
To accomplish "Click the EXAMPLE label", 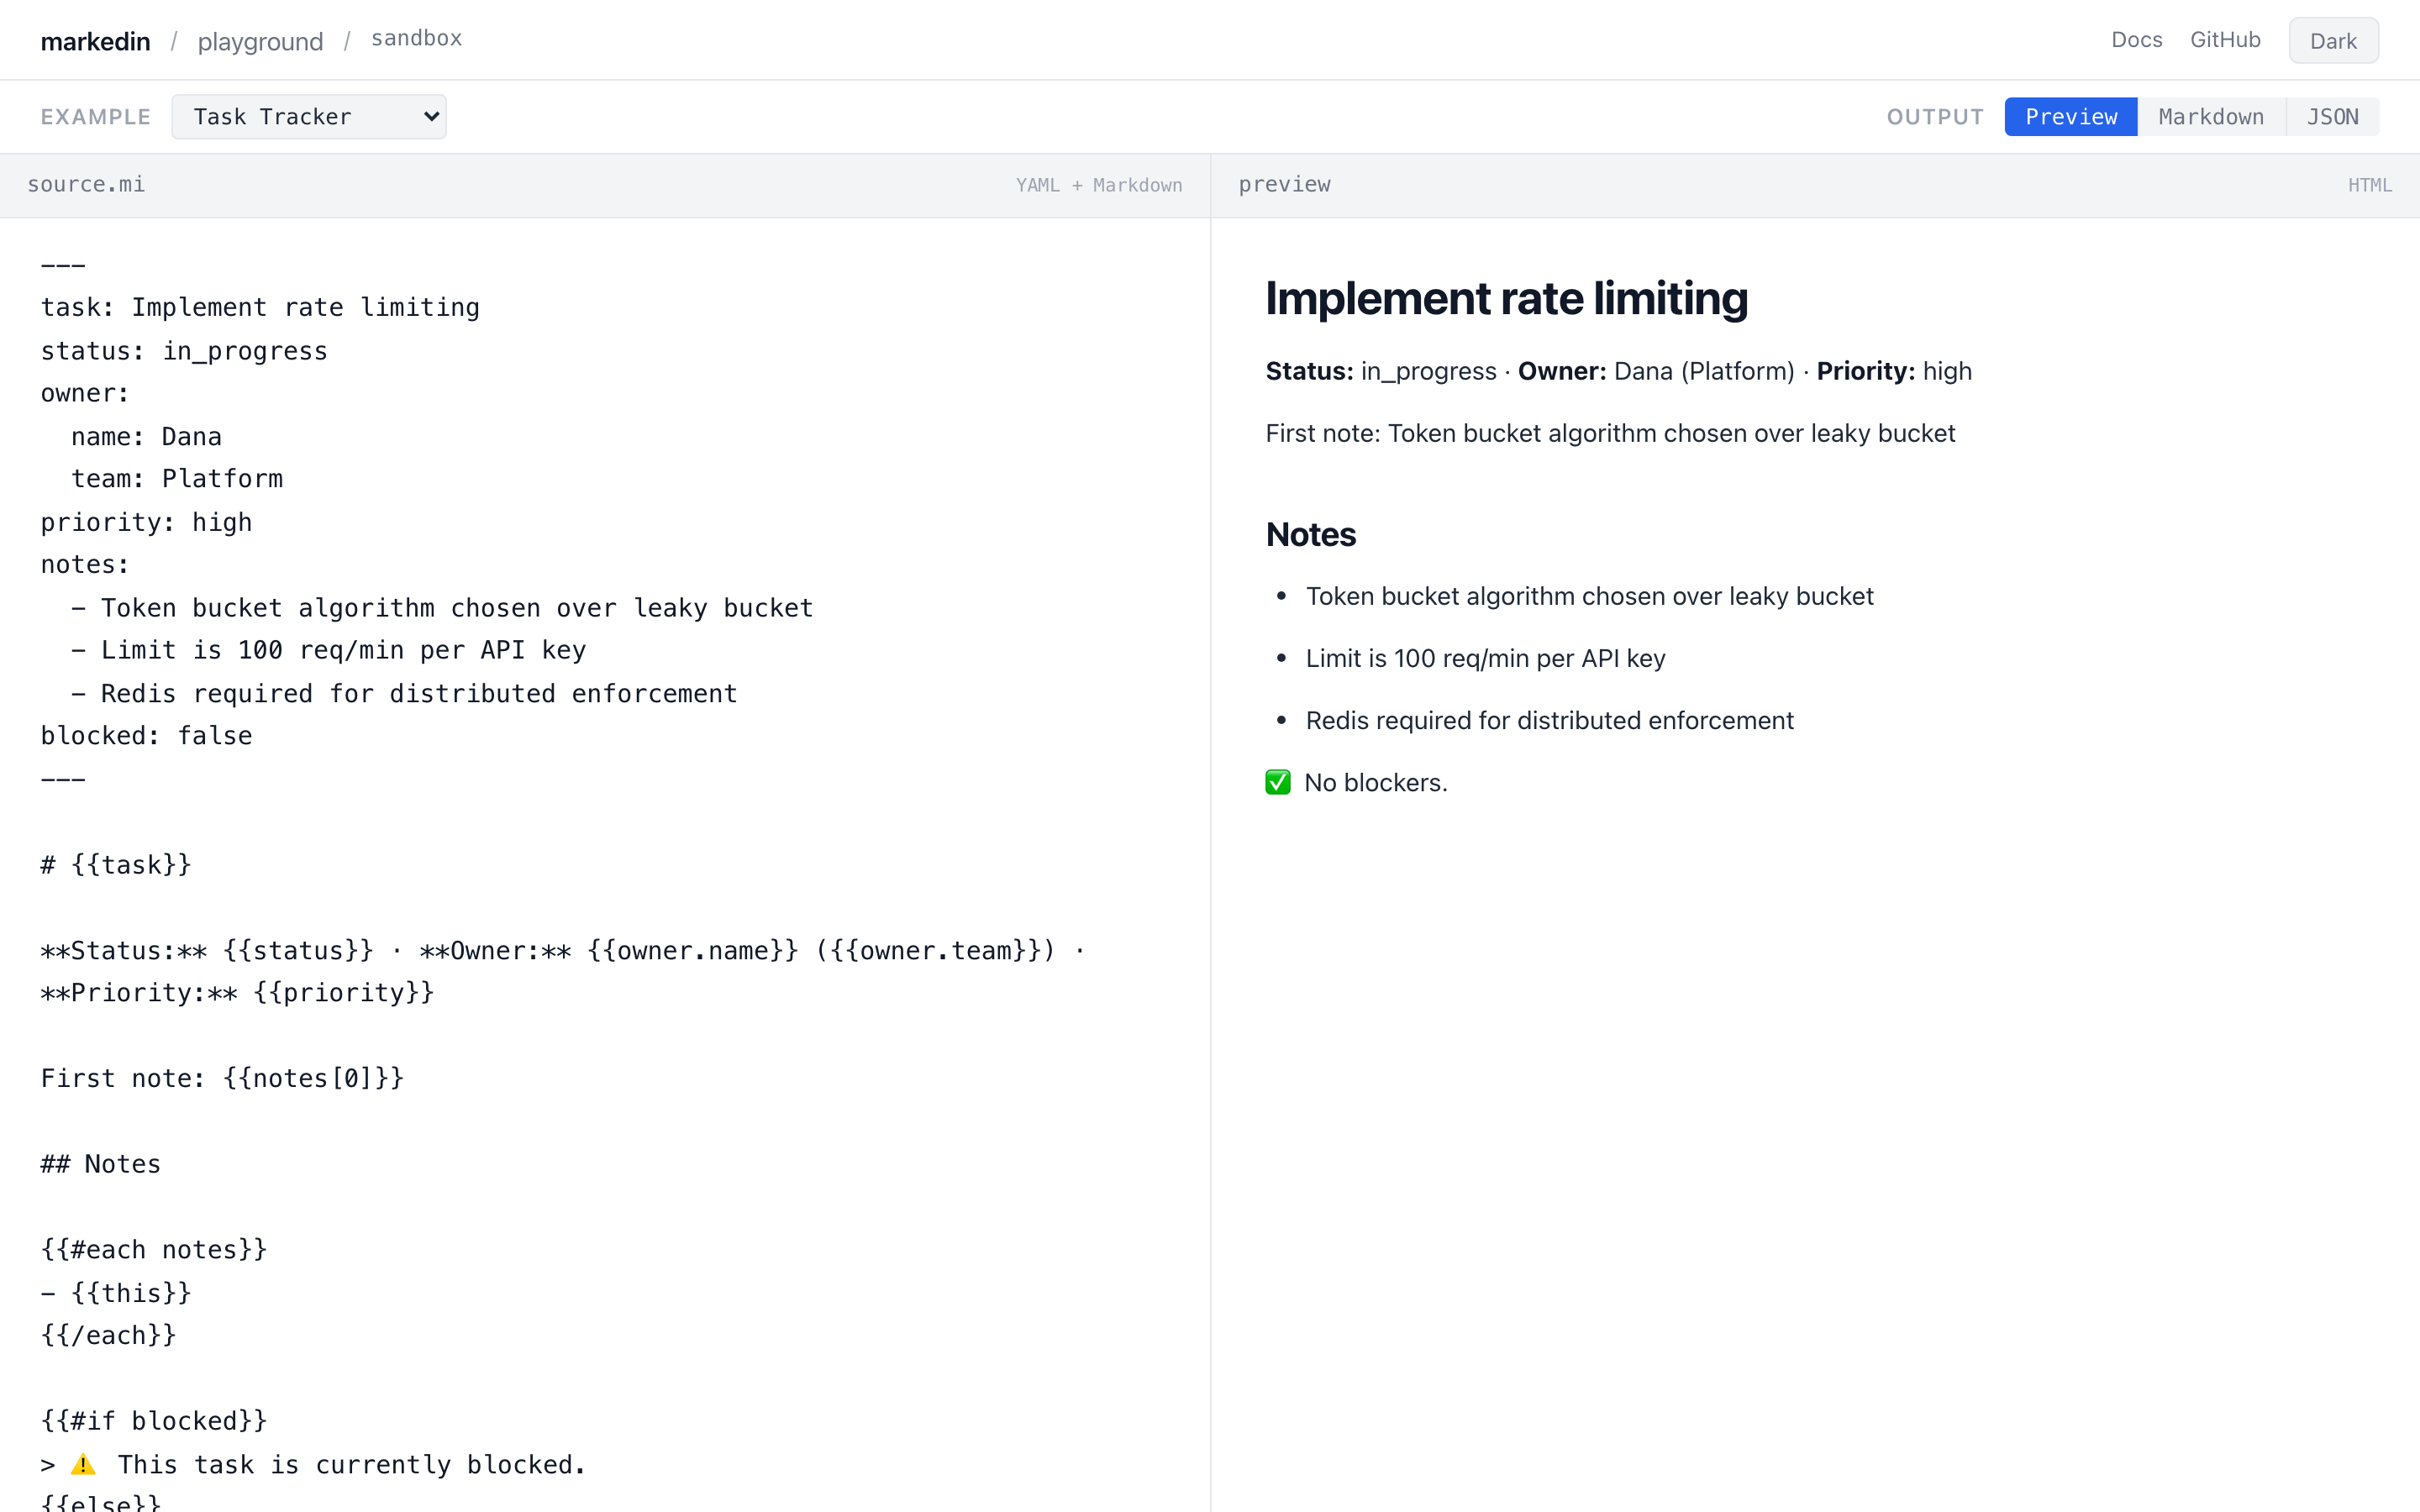I will [x=95, y=117].
